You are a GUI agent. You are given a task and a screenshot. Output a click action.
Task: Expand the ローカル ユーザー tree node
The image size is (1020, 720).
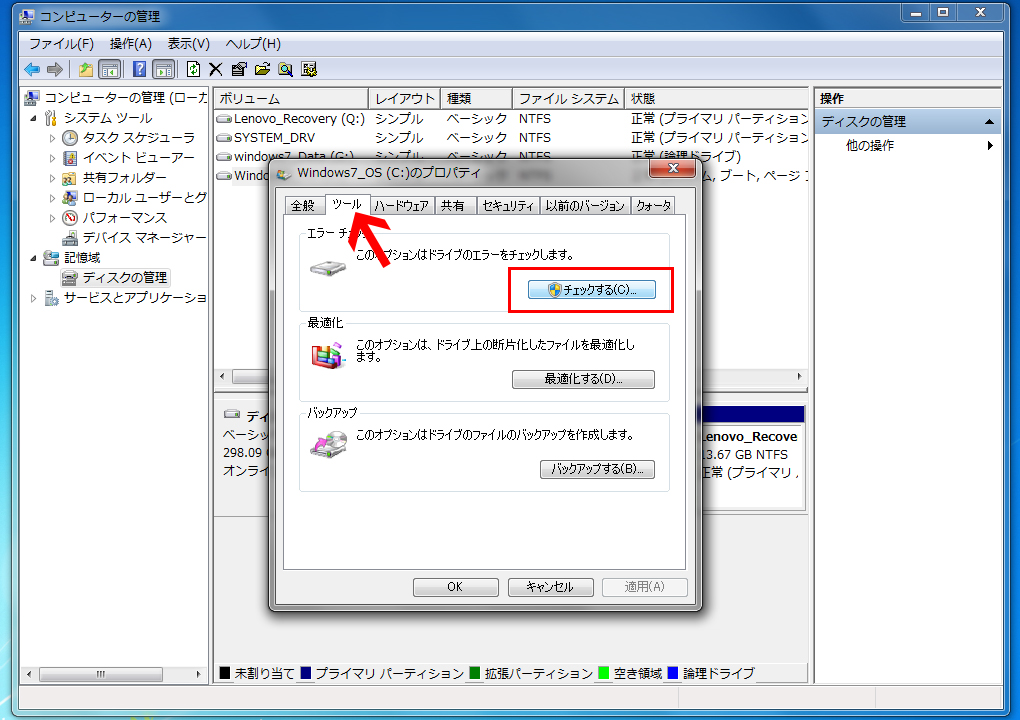coord(53,198)
